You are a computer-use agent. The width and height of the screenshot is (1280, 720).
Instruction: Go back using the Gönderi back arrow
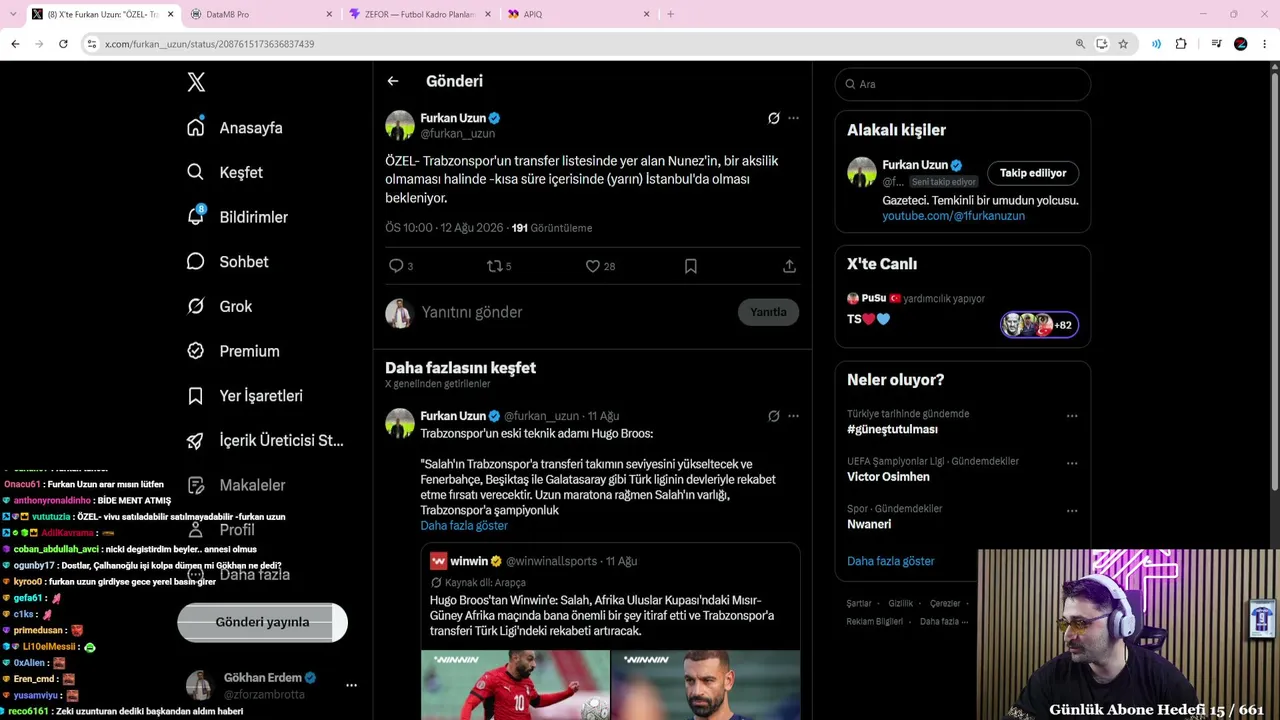pyautogui.click(x=393, y=81)
